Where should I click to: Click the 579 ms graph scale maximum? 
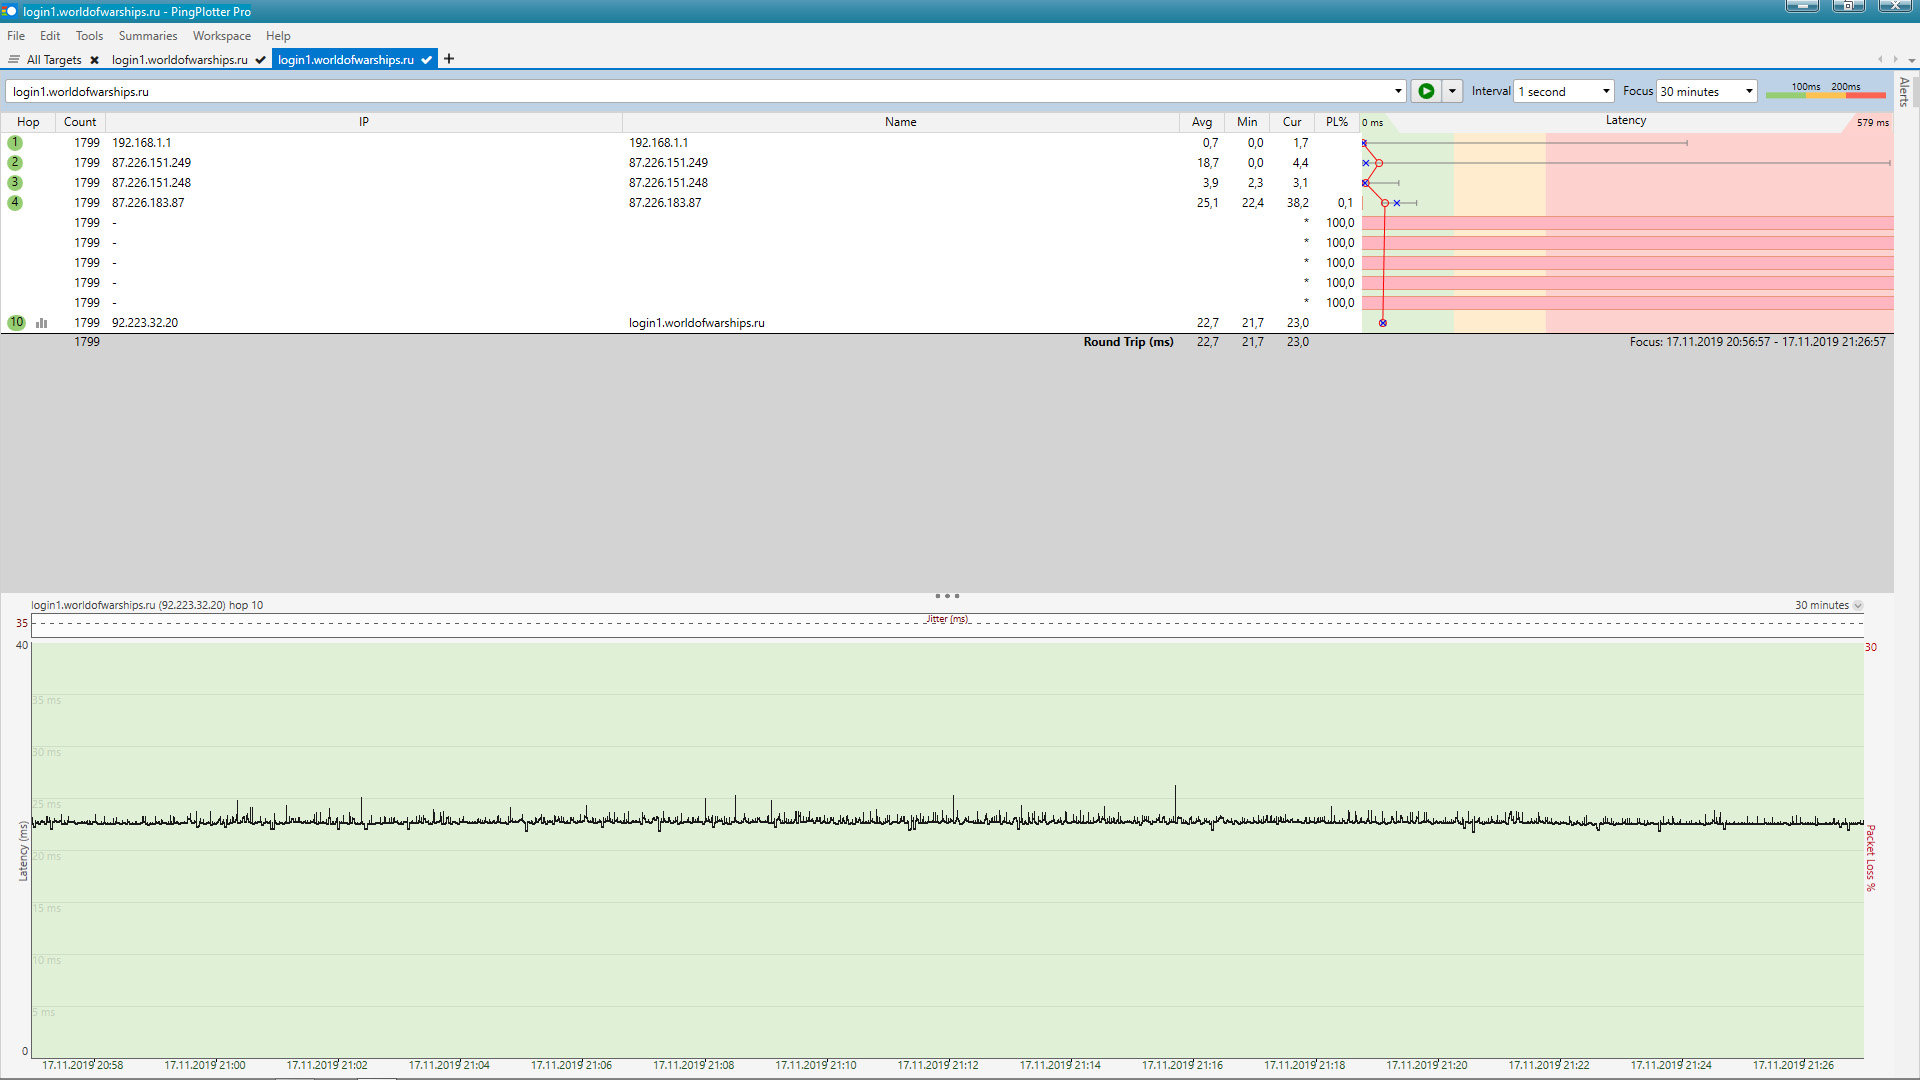1872,123
